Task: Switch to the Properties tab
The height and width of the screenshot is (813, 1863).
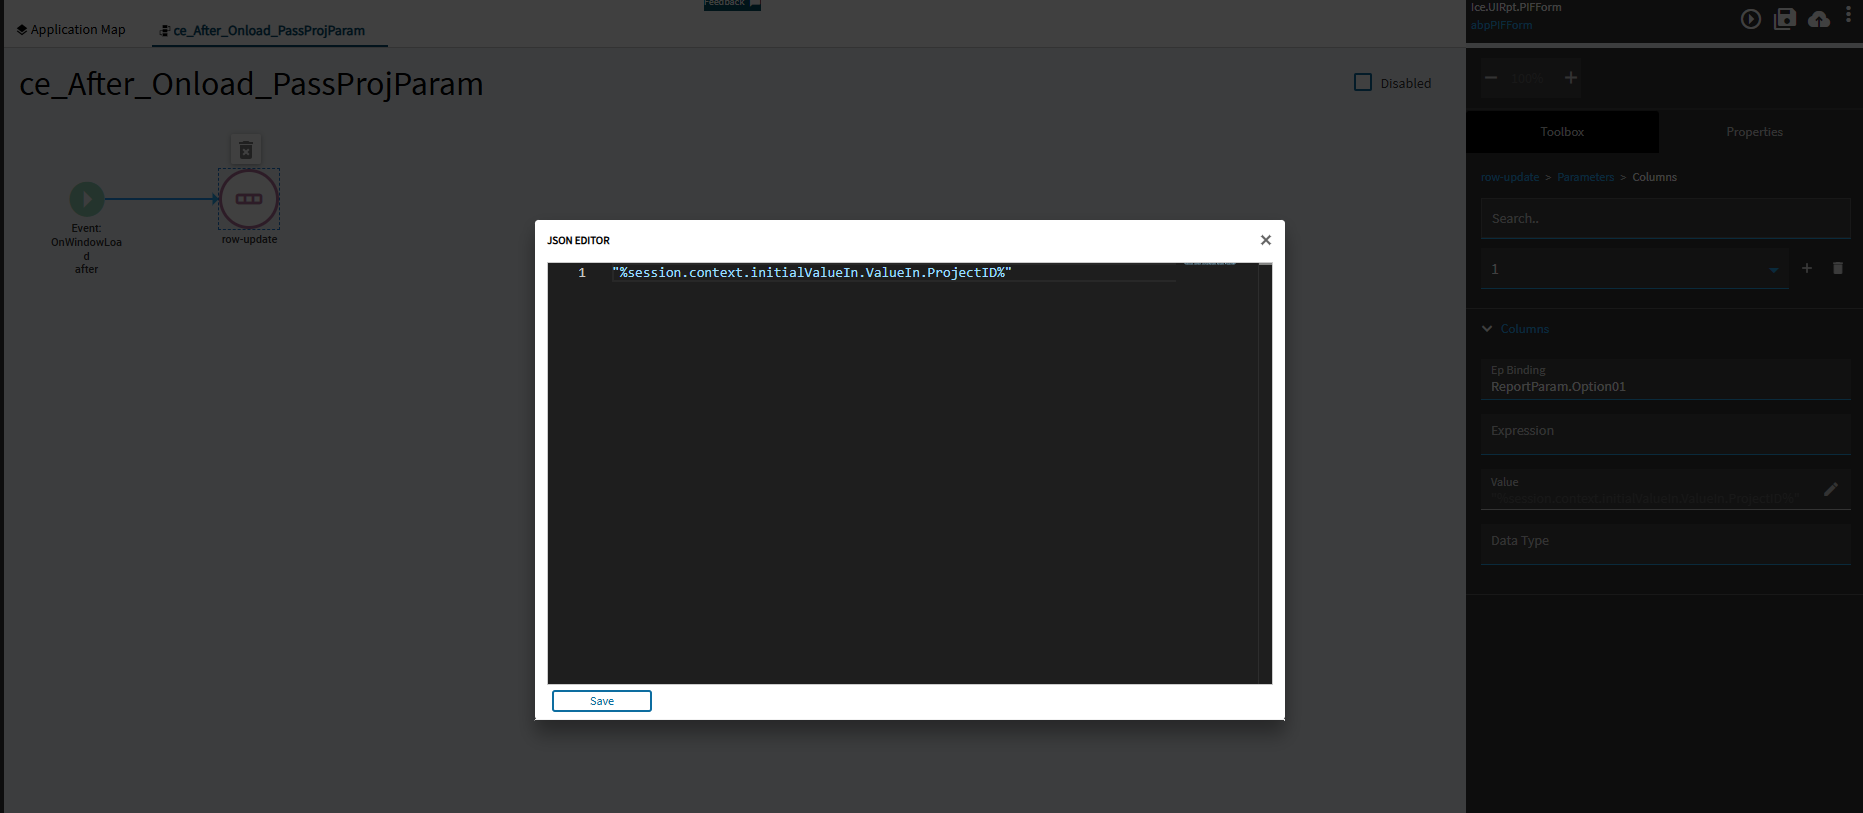Action: coord(1754,132)
